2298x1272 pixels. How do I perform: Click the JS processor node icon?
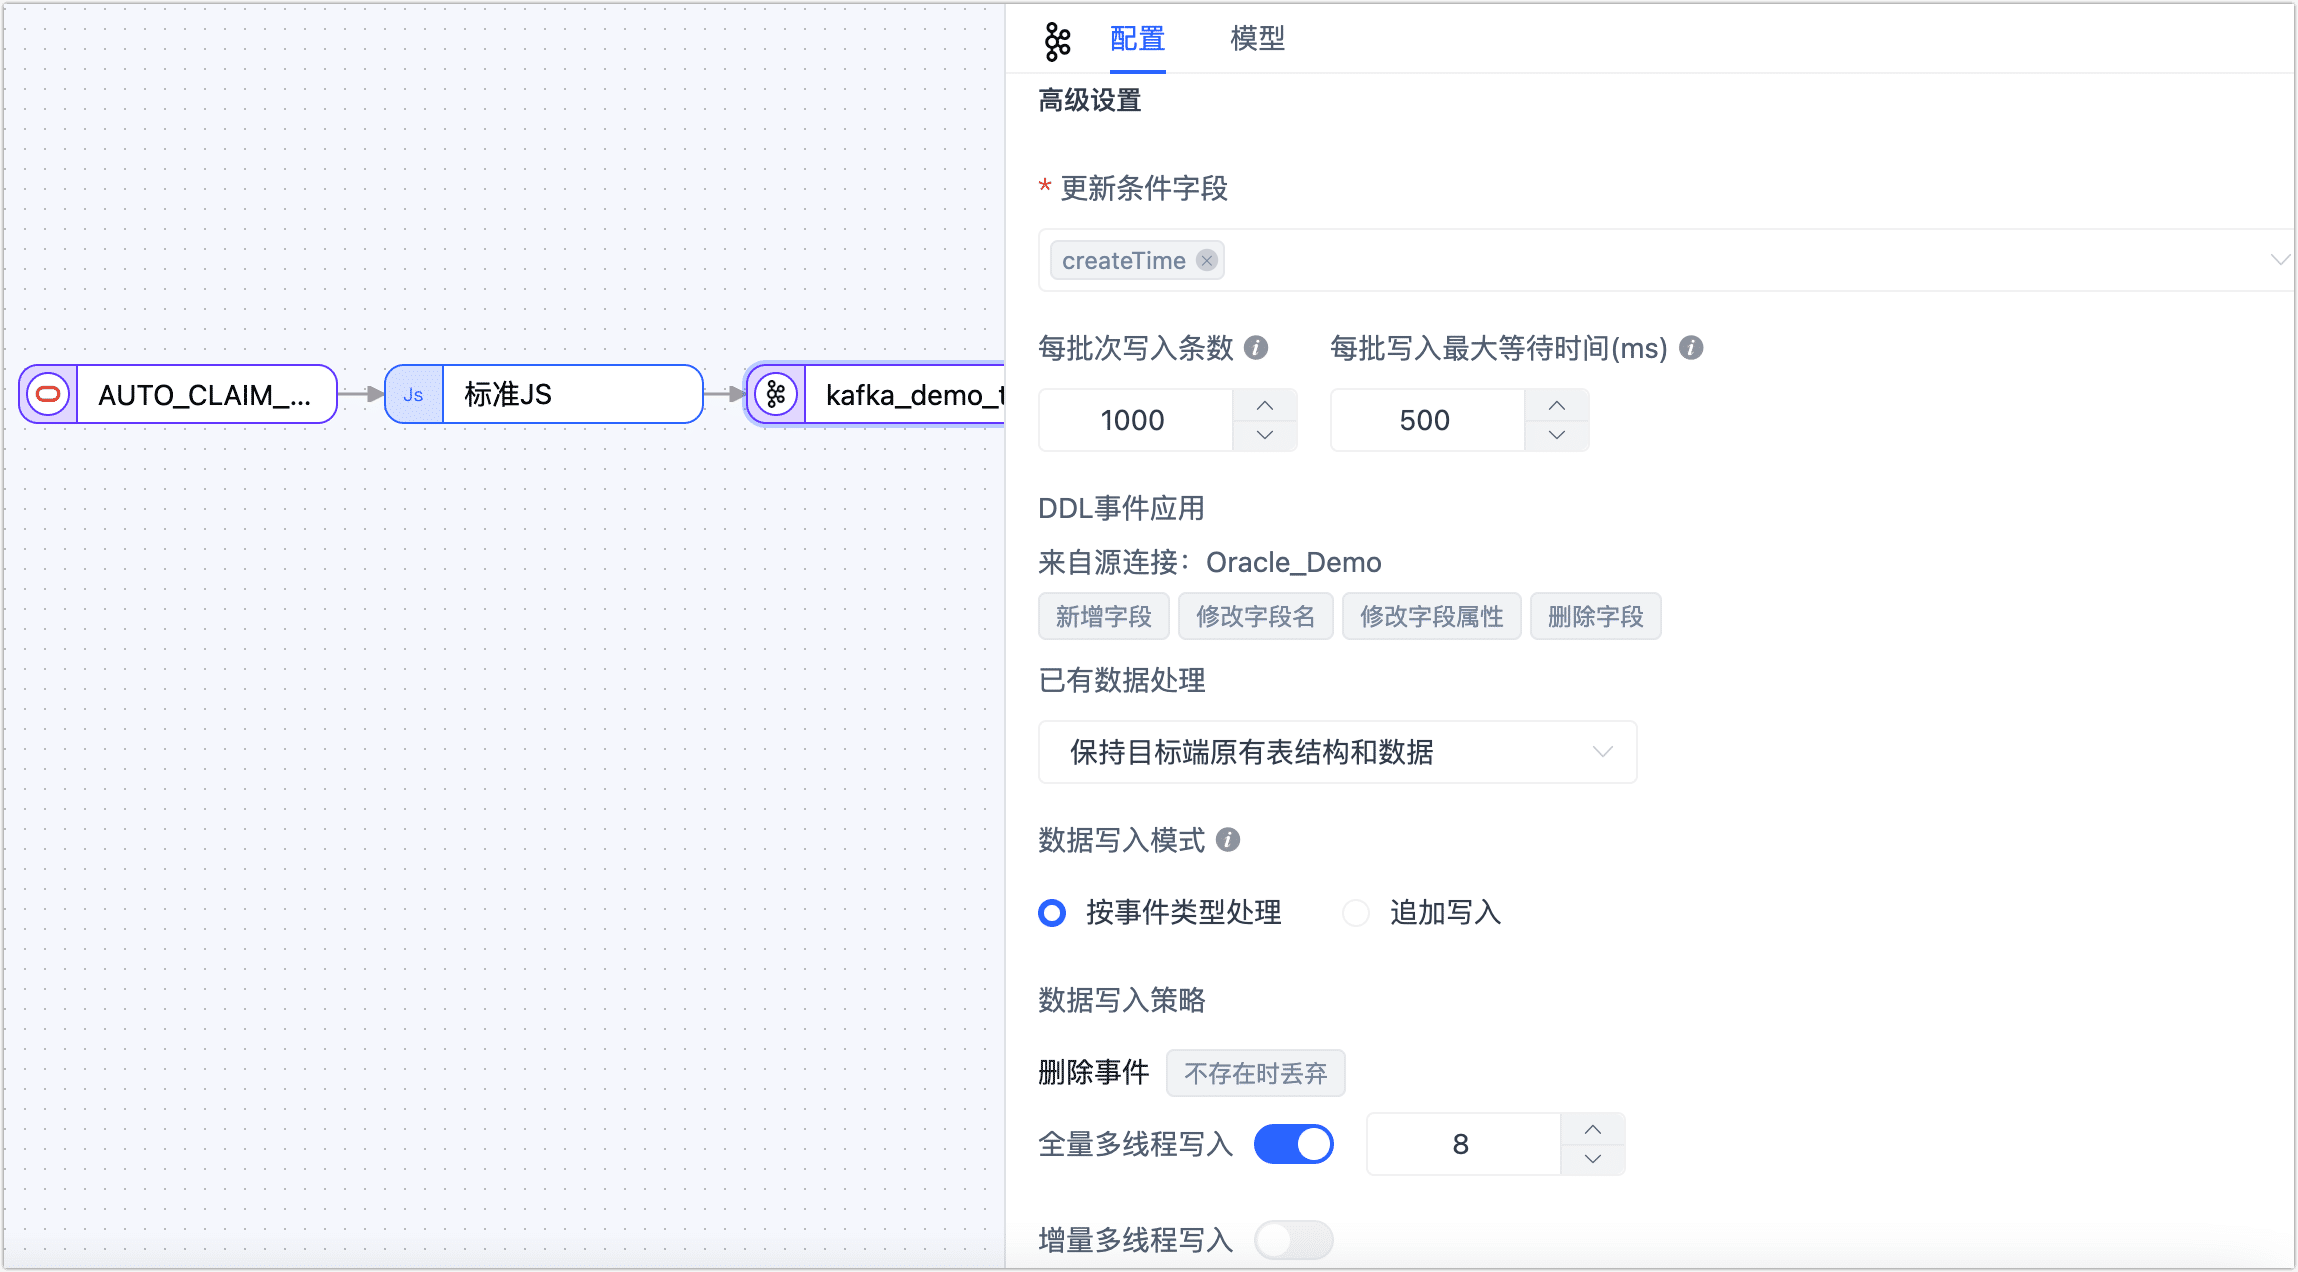point(413,394)
